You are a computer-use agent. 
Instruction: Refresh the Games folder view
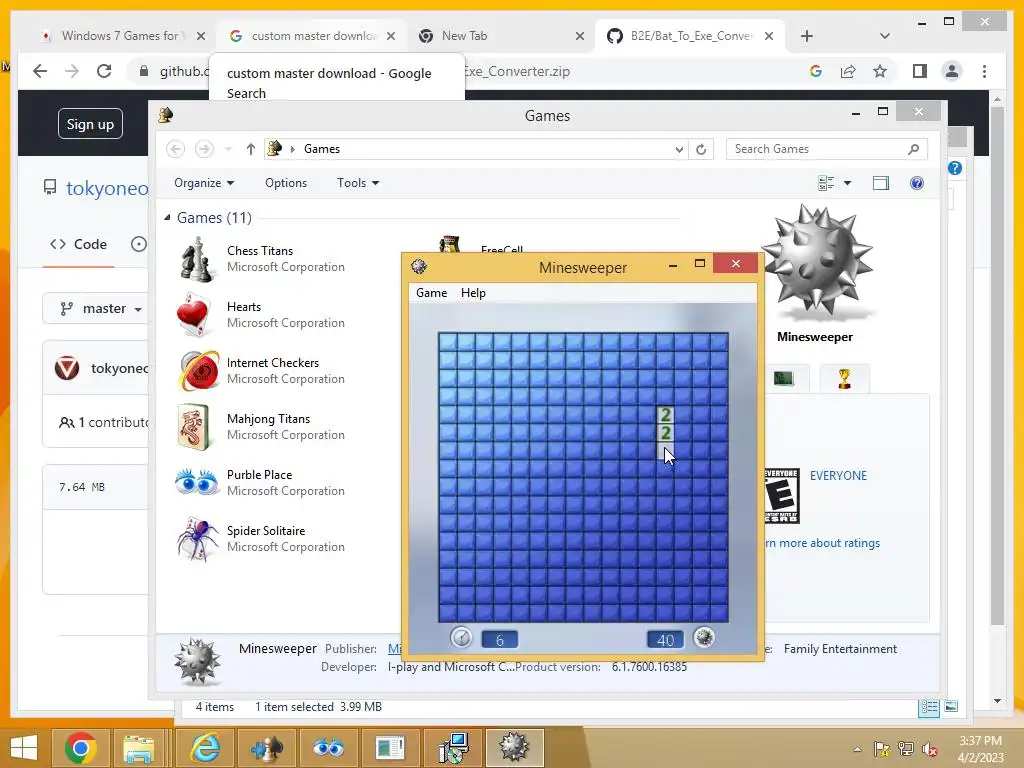[x=701, y=149]
